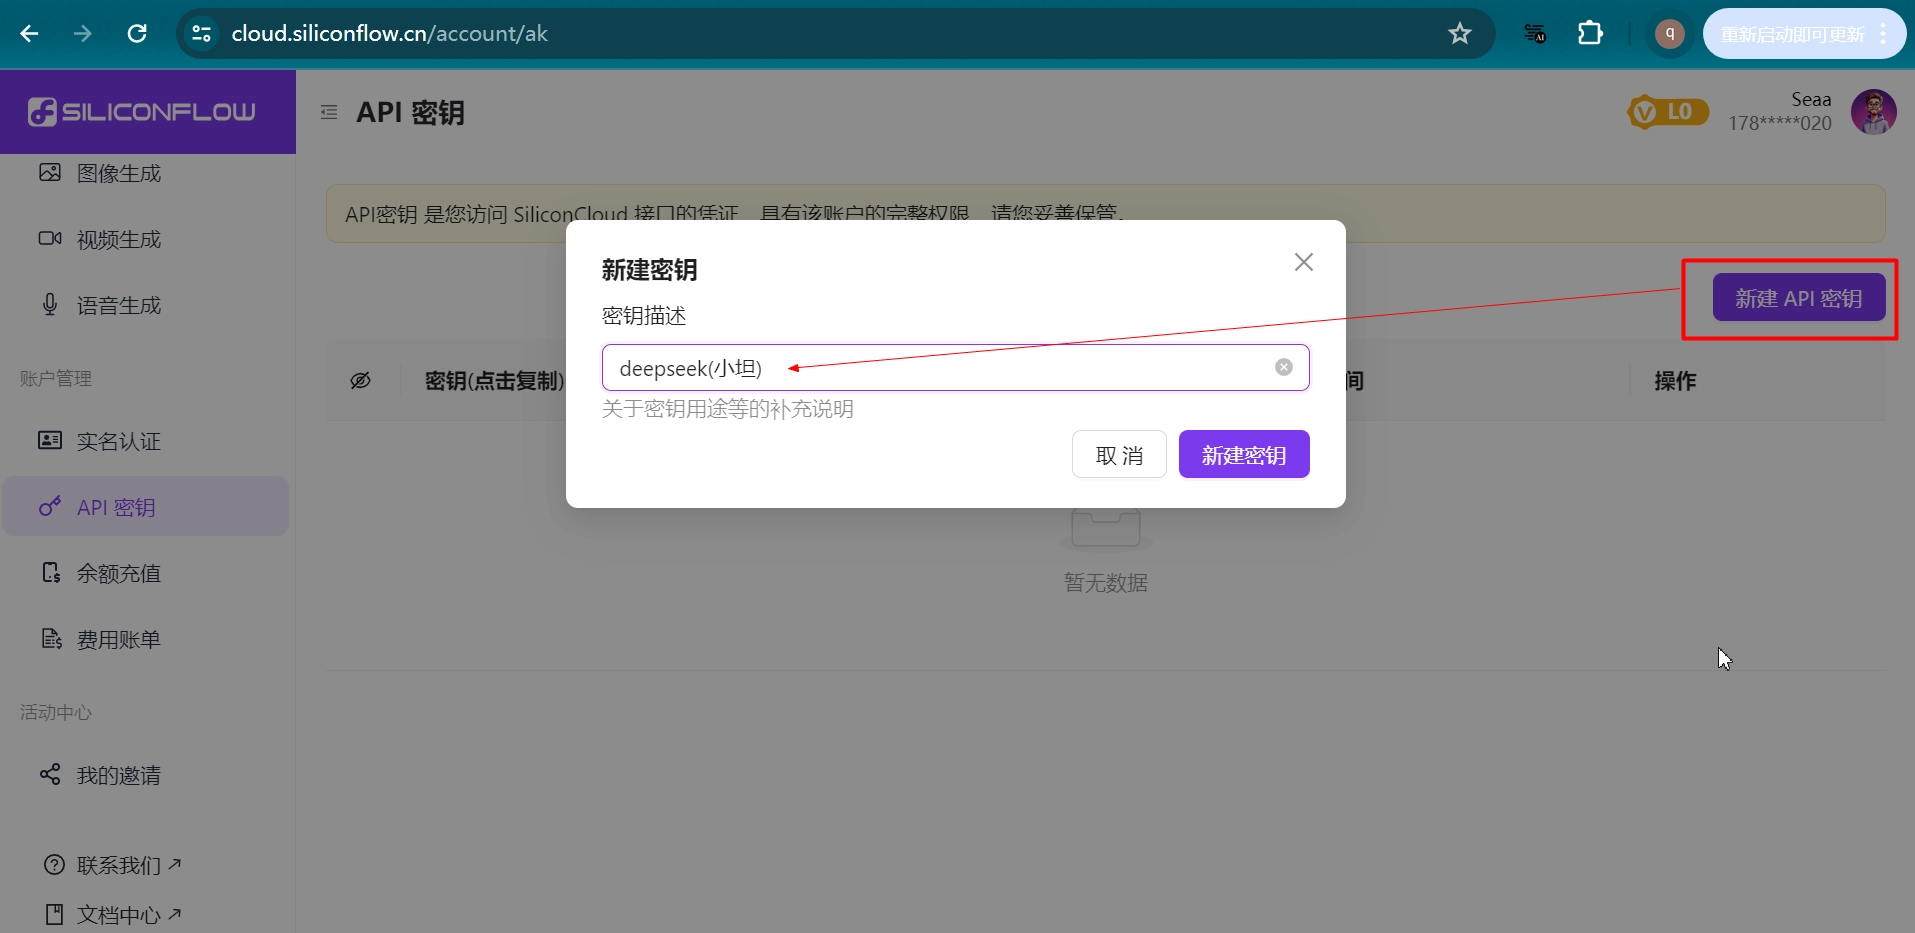Open the media control icon in browser toolbar
Image resolution: width=1915 pixels, height=933 pixels.
1534,34
